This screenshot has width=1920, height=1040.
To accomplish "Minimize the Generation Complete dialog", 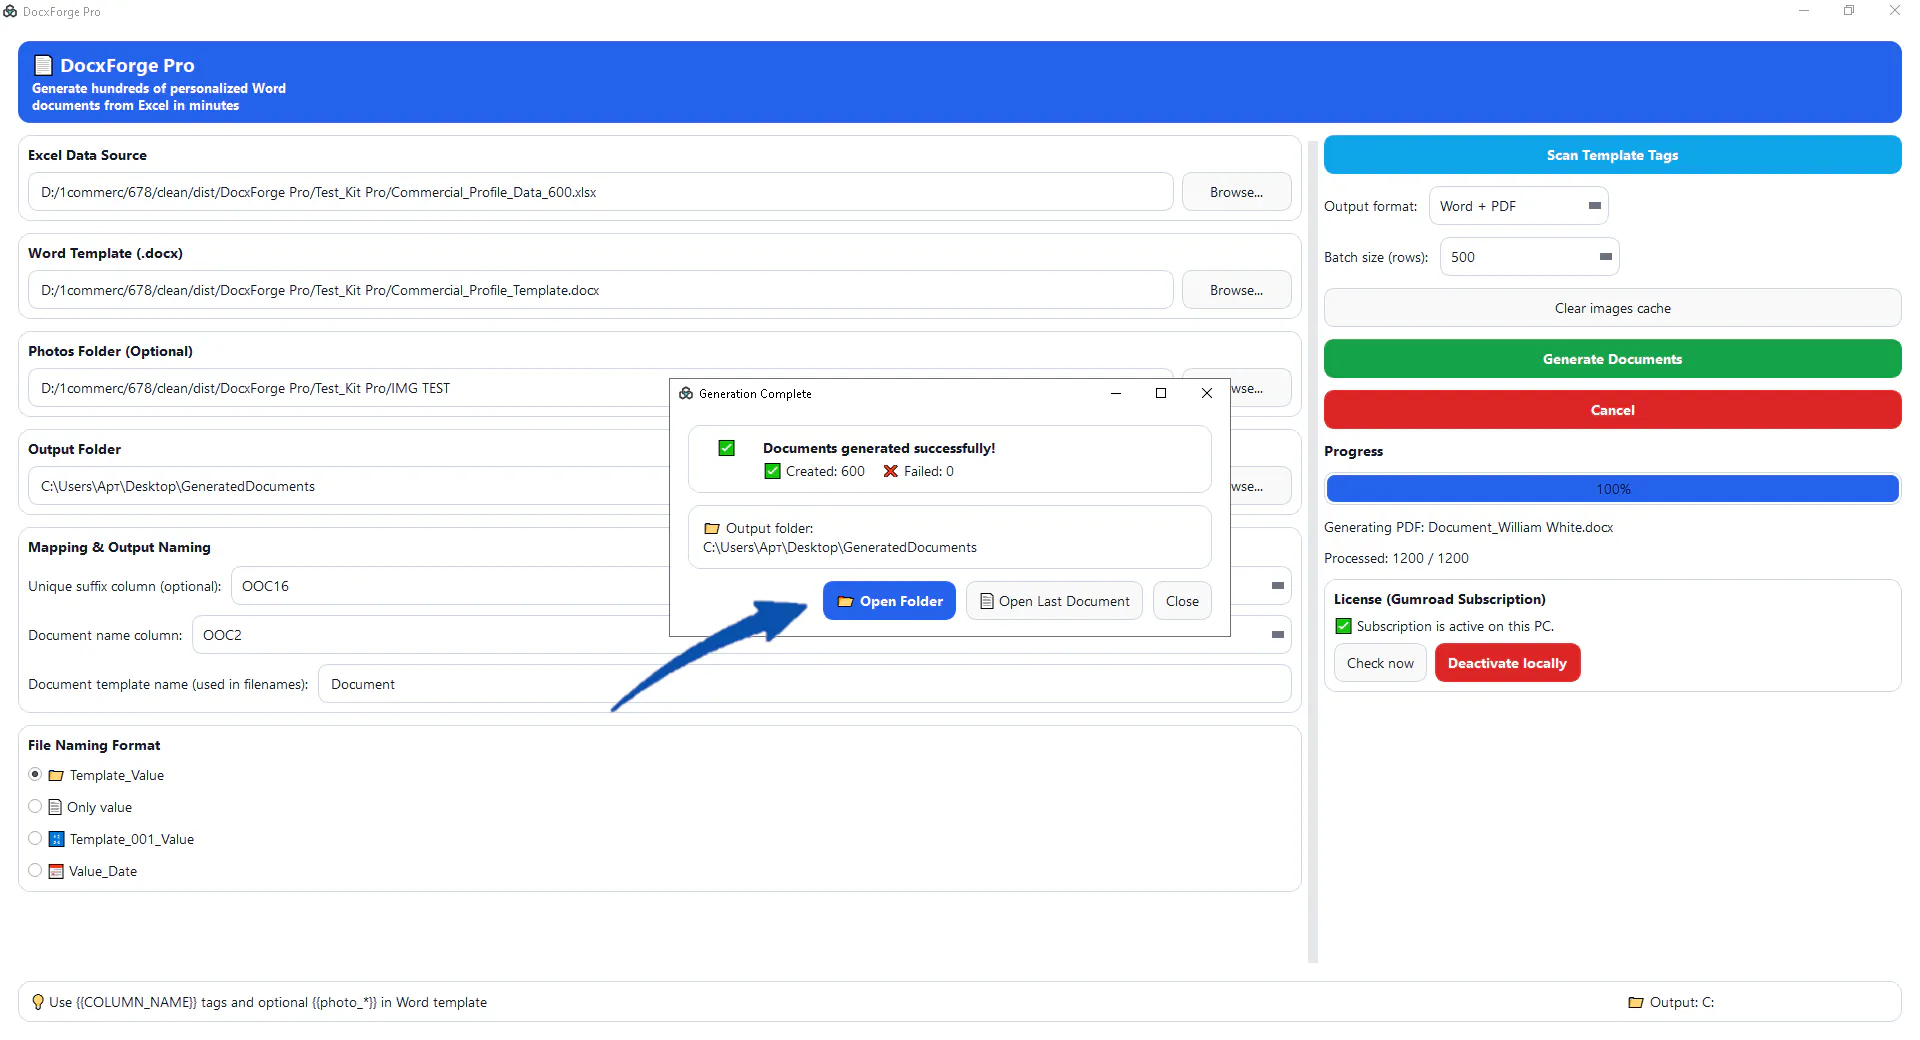I will 1116,393.
